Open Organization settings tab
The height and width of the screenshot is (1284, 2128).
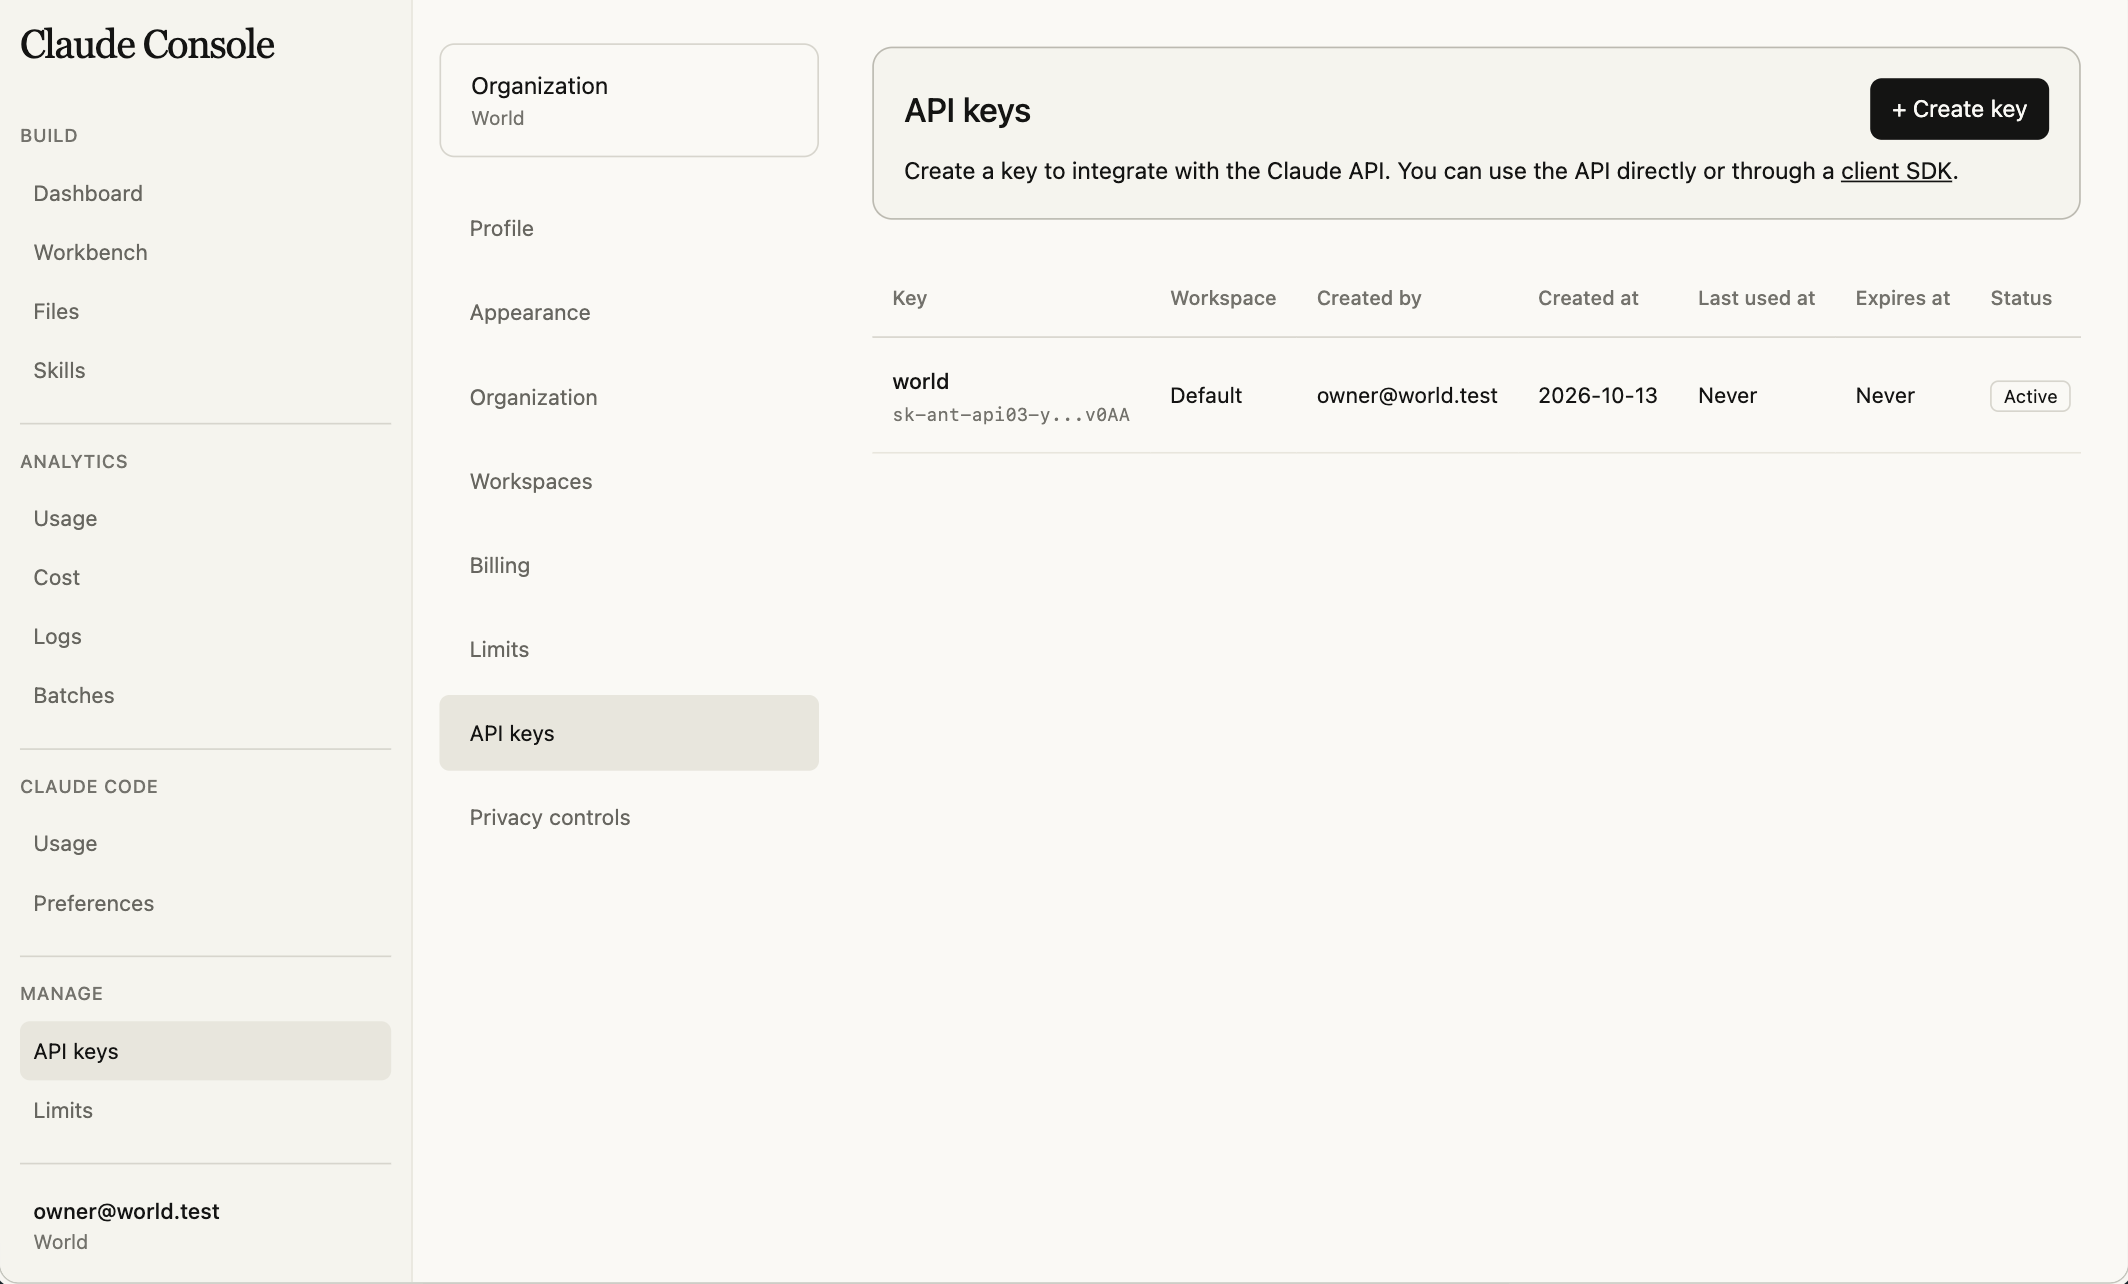click(629, 397)
